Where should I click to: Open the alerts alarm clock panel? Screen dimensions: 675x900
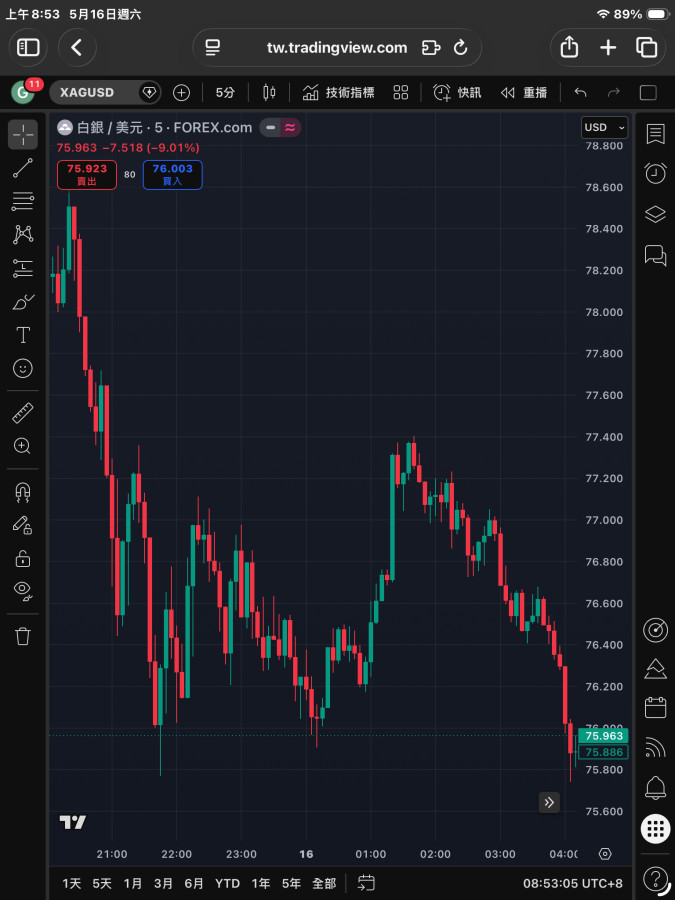(x=655, y=173)
